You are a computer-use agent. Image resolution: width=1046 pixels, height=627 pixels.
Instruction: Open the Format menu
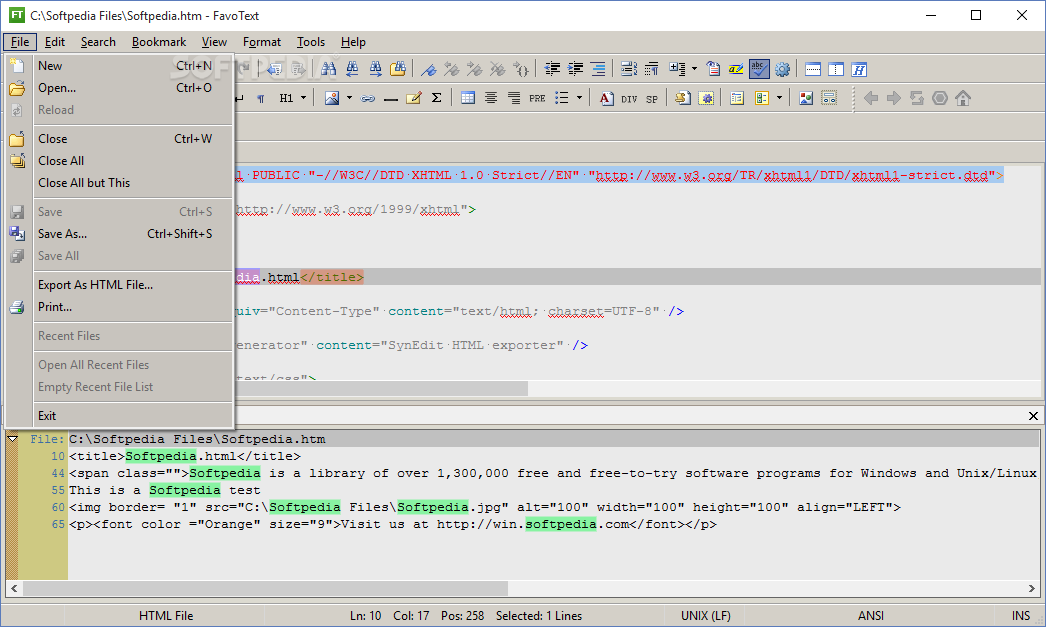coord(262,42)
